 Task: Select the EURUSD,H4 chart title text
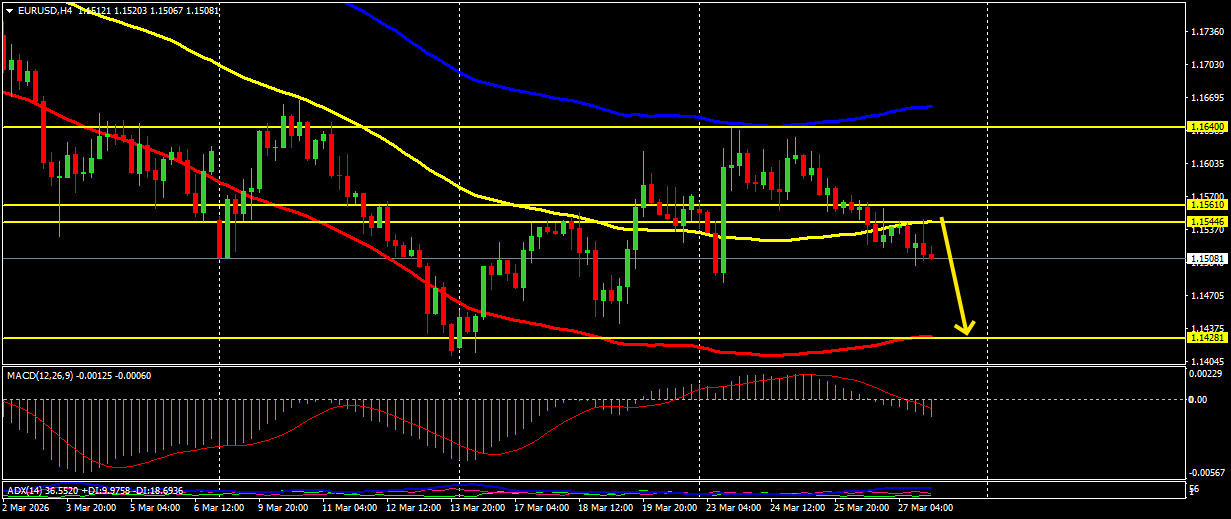click(45, 10)
